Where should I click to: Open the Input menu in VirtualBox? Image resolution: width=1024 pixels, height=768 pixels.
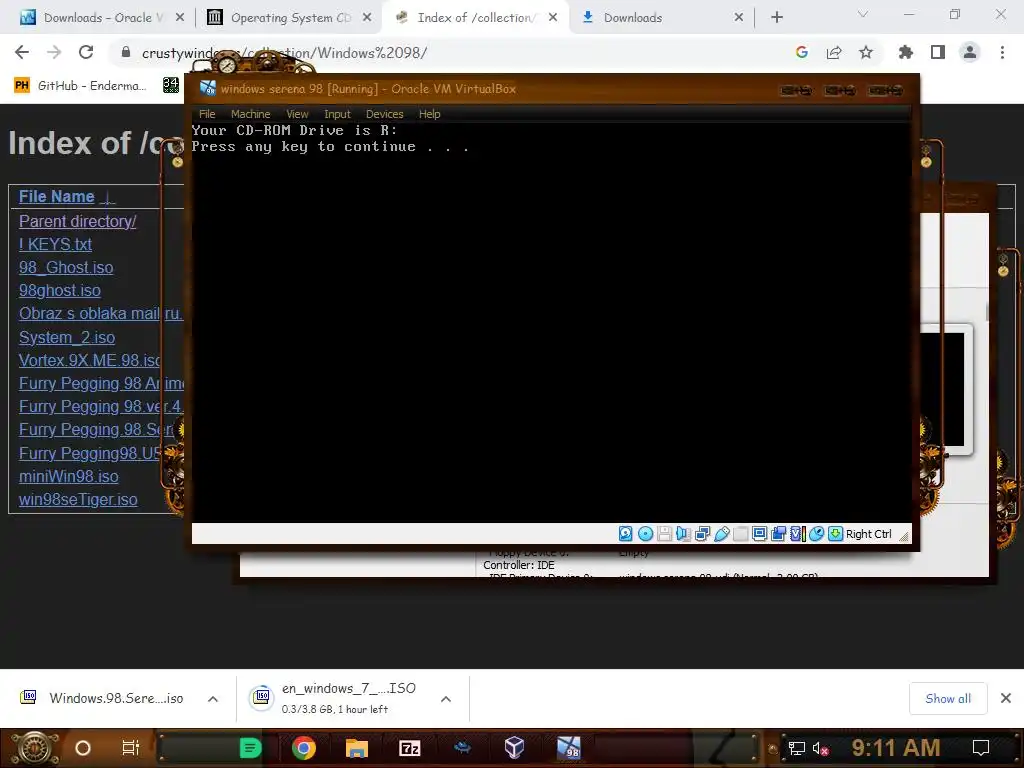tap(337, 114)
